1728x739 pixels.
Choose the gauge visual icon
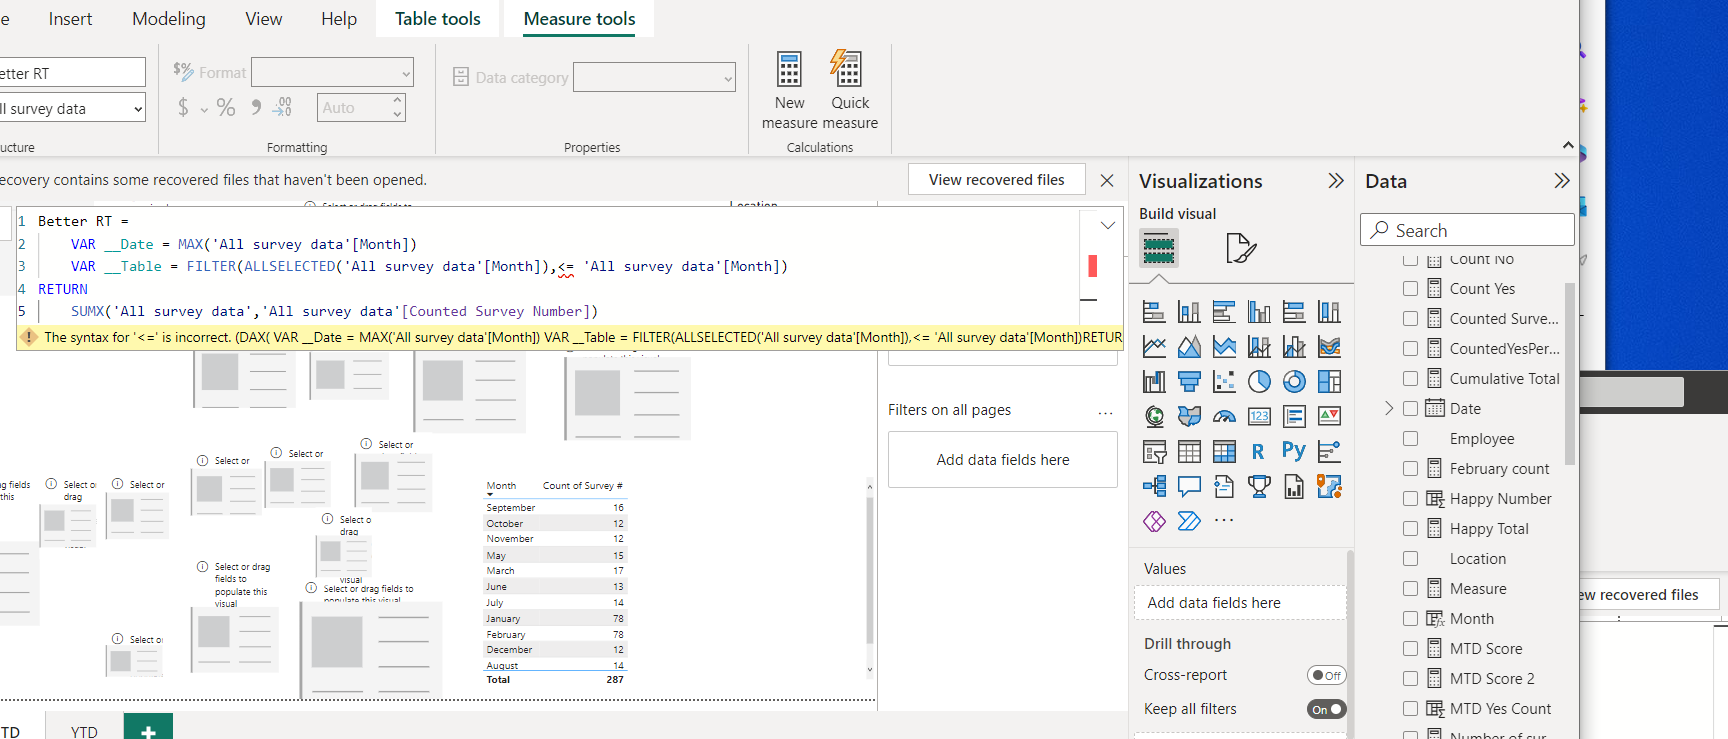[1224, 416]
